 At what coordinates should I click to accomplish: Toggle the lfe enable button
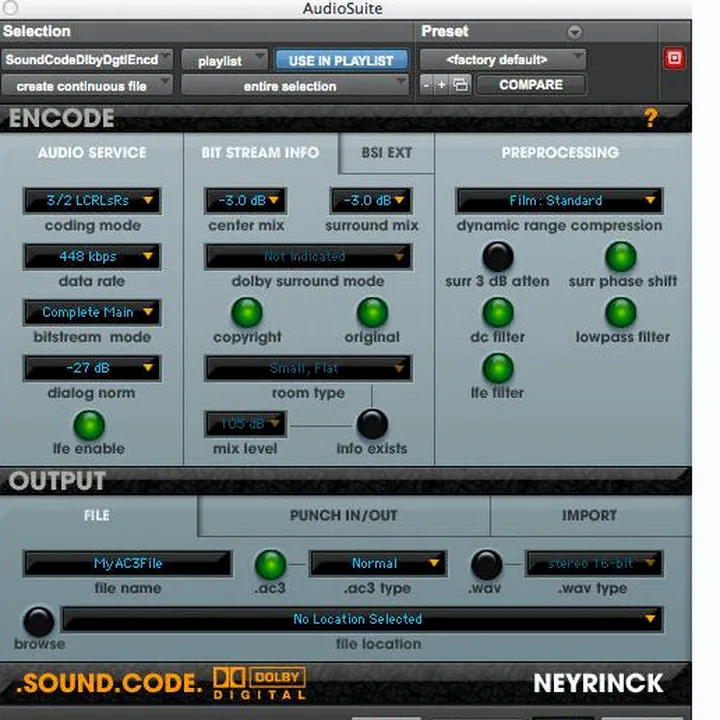click(89, 425)
